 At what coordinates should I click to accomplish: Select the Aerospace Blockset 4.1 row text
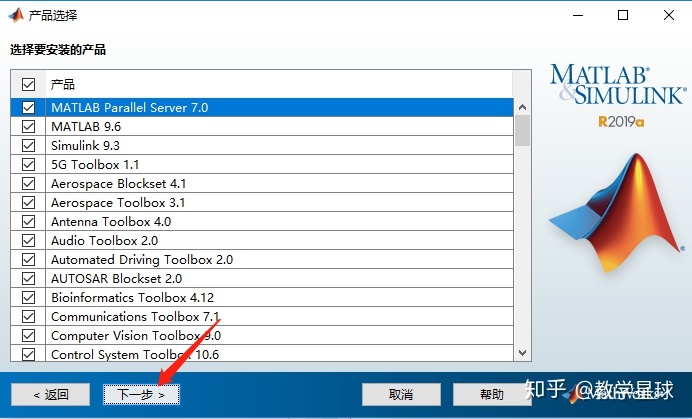[x=118, y=183]
